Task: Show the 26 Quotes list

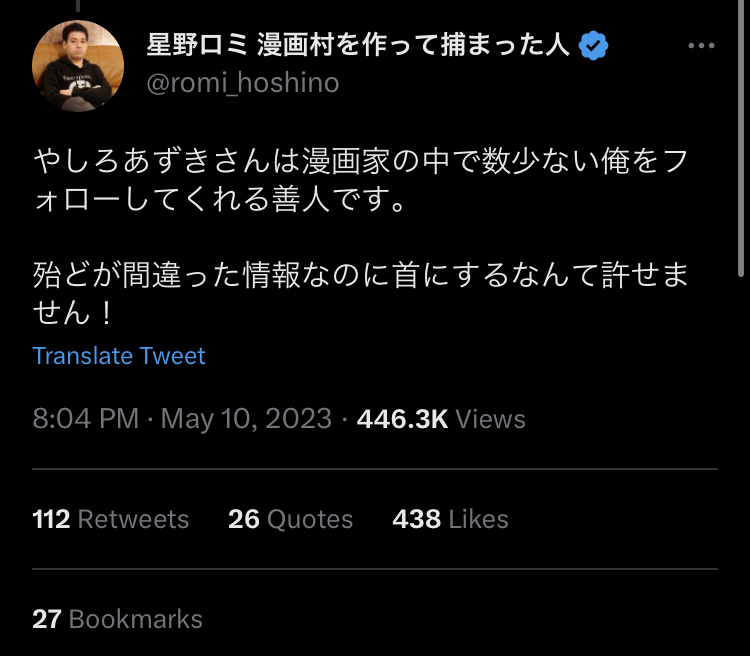Action: 290,519
